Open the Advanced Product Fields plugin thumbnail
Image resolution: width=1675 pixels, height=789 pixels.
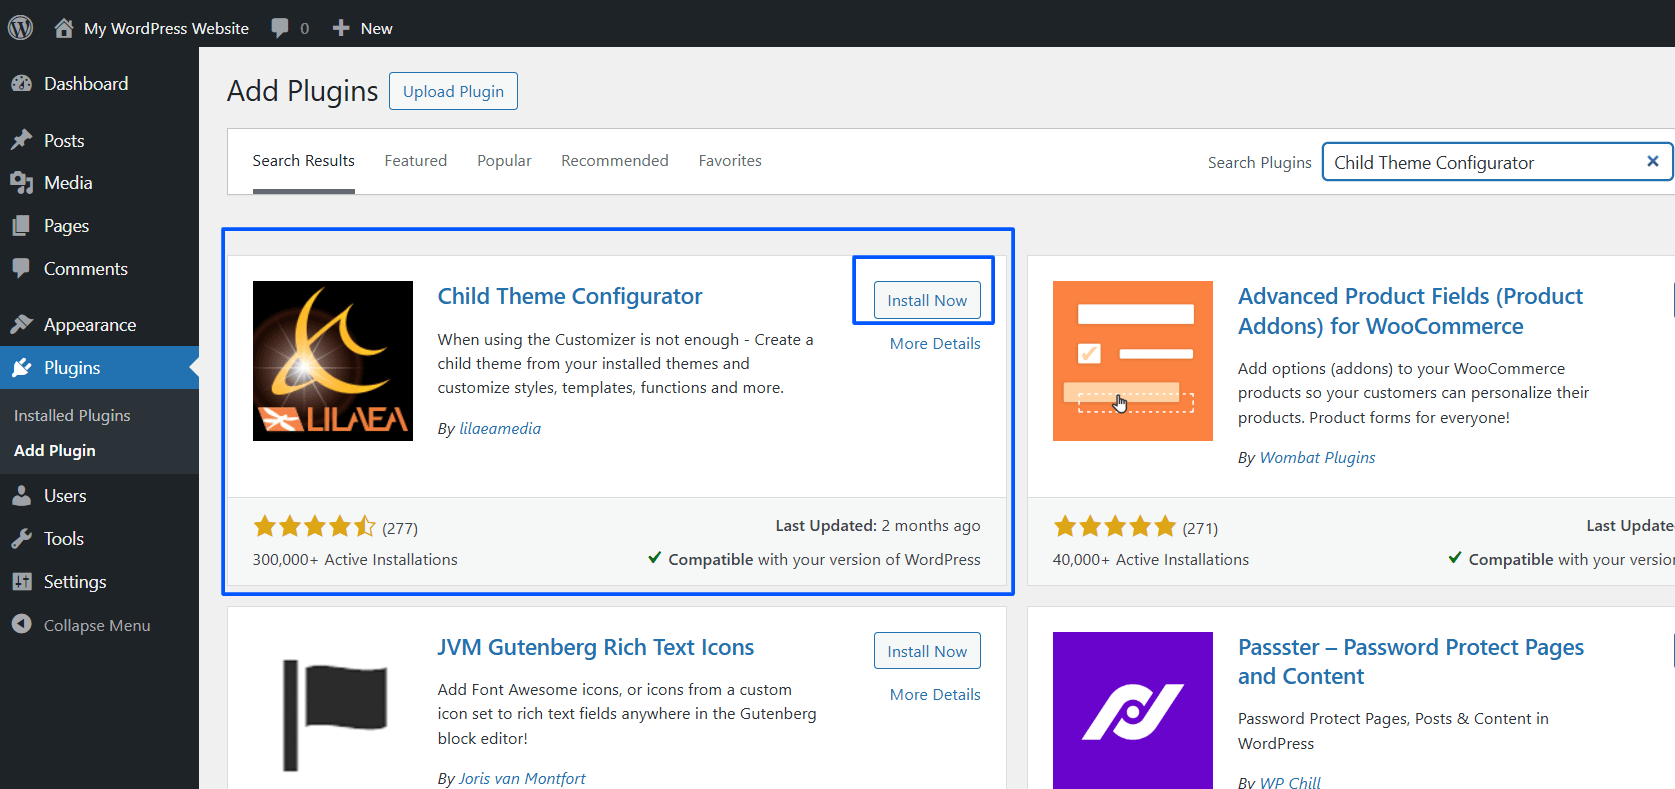point(1133,361)
